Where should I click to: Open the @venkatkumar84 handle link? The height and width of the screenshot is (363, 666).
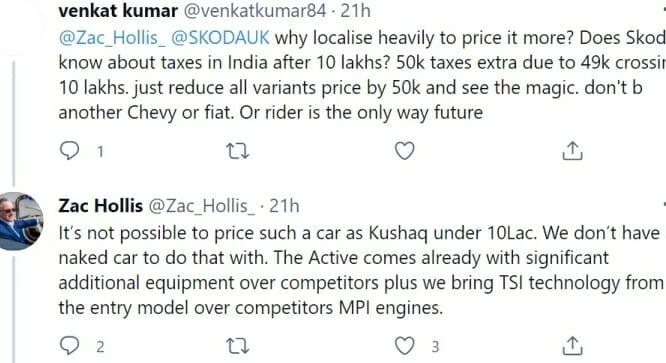(x=254, y=10)
